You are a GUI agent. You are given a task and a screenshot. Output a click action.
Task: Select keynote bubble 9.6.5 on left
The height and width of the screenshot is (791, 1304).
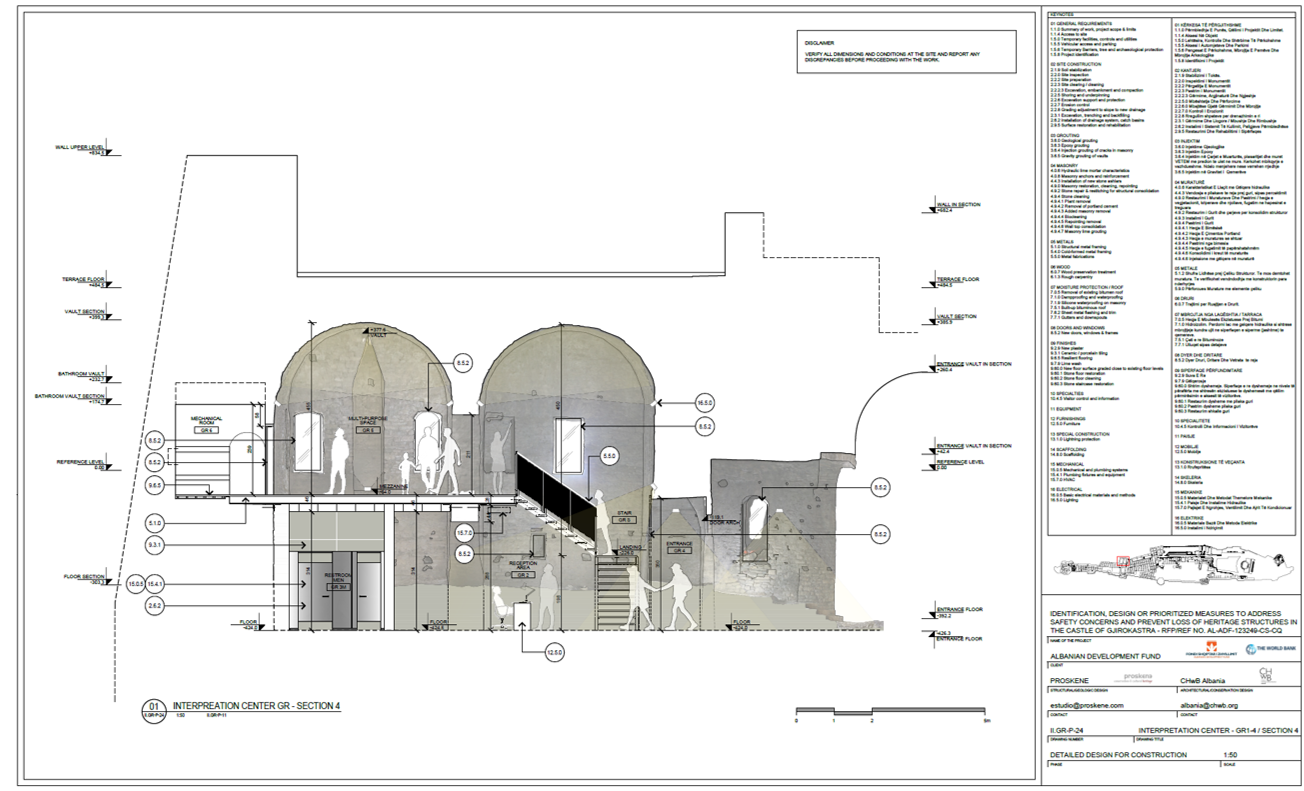pyautogui.click(x=155, y=485)
